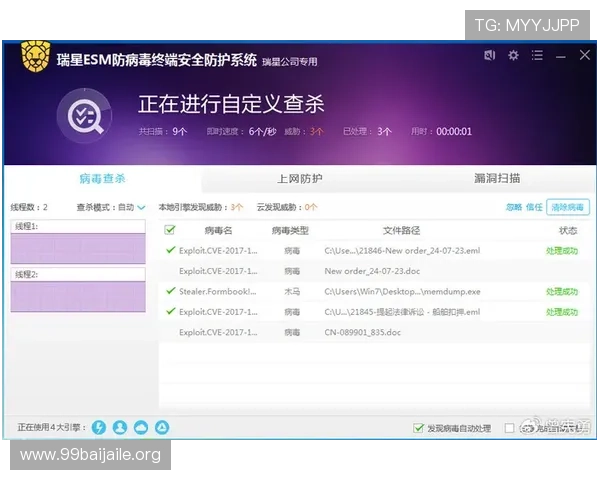
Task: Switch to 上网防护 tab
Action: [x=300, y=179]
